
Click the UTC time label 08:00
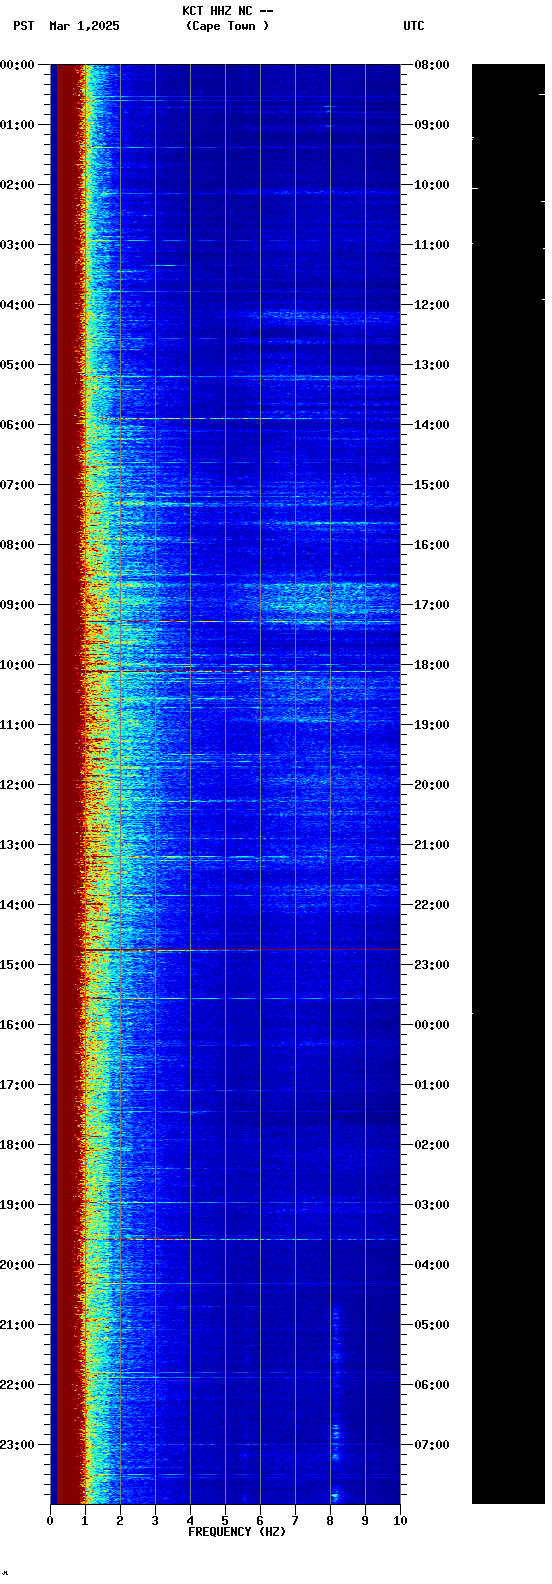[x=432, y=65]
